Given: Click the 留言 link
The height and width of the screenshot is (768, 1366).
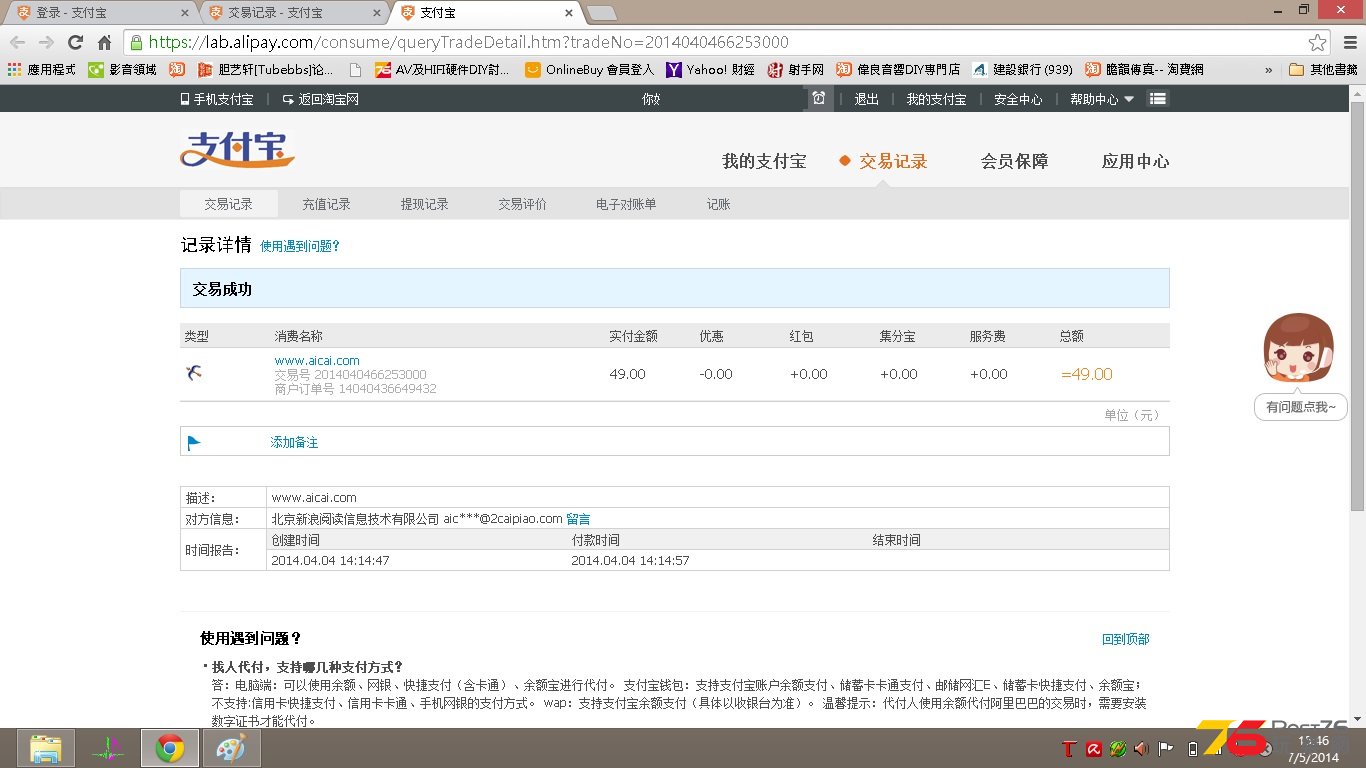Looking at the screenshot, I should tap(578, 518).
